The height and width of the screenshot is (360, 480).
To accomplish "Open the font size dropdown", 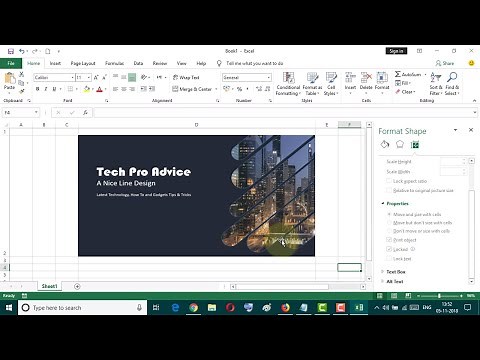I will click(89, 77).
